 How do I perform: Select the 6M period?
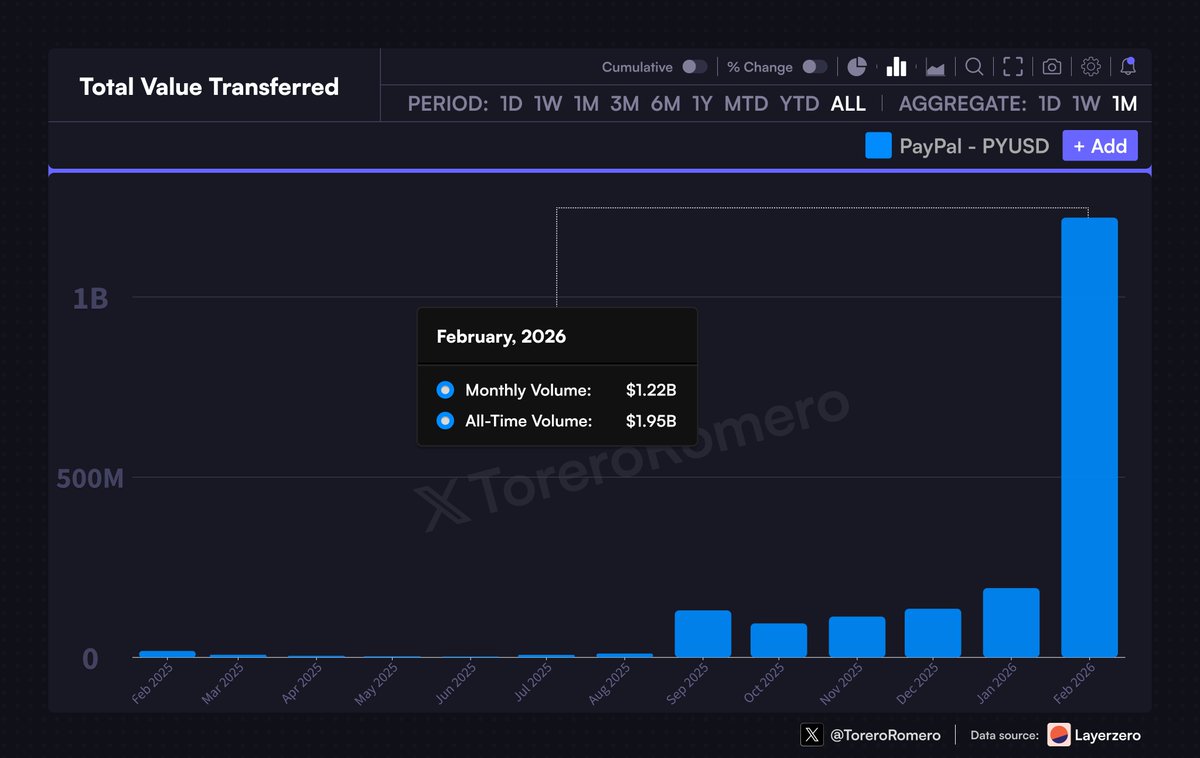tap(665, 104)
